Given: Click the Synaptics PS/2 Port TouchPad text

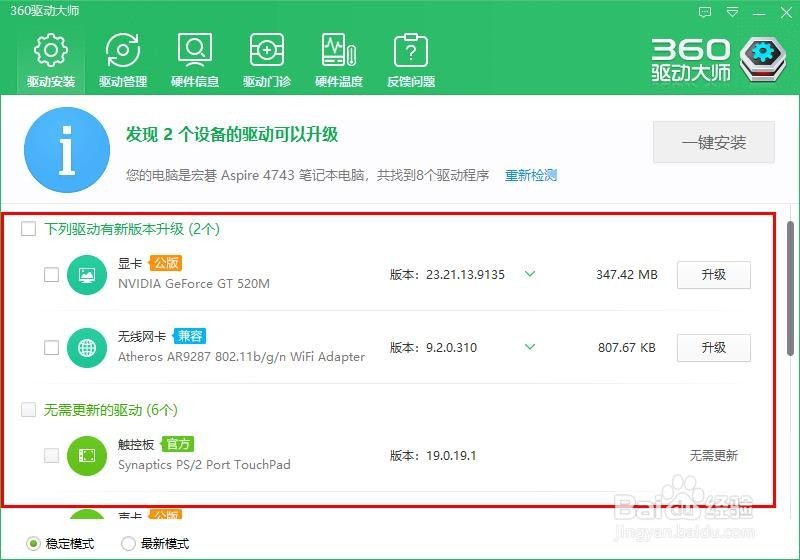Looking at the screenshot, I should click(x=204, y=465).
